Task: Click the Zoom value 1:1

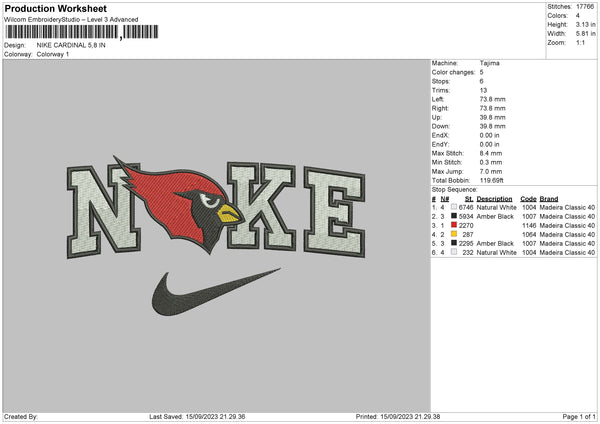Action: pyautogui.click(x=580, y=43)
